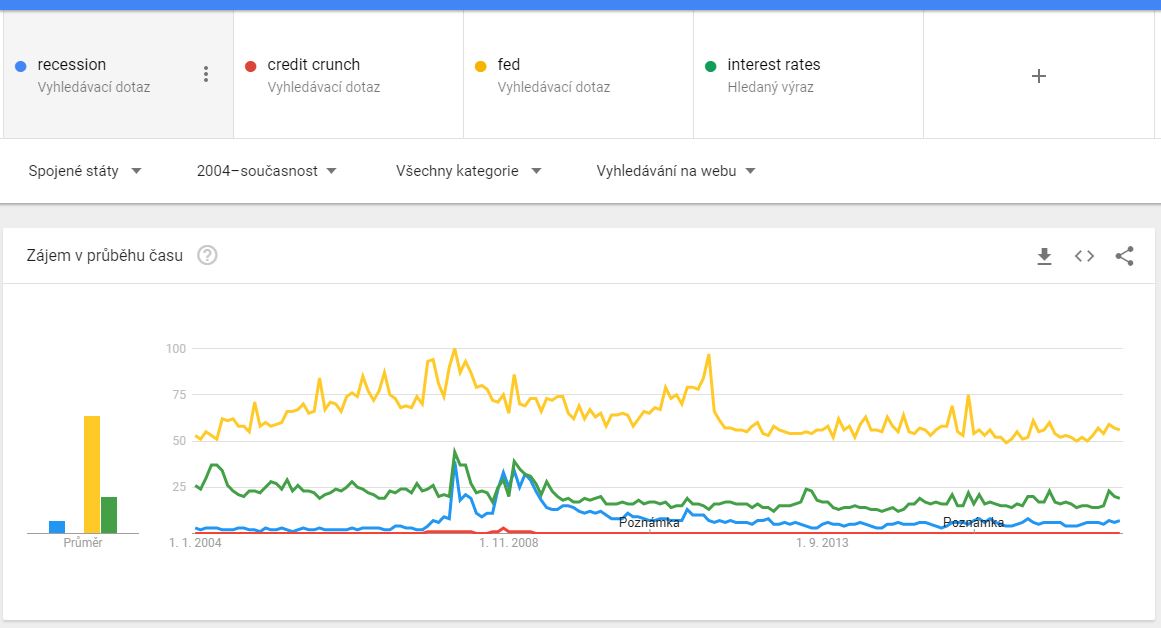
Task: Expand the Všechny kategorie dropdown
Action: coord(468,171)
